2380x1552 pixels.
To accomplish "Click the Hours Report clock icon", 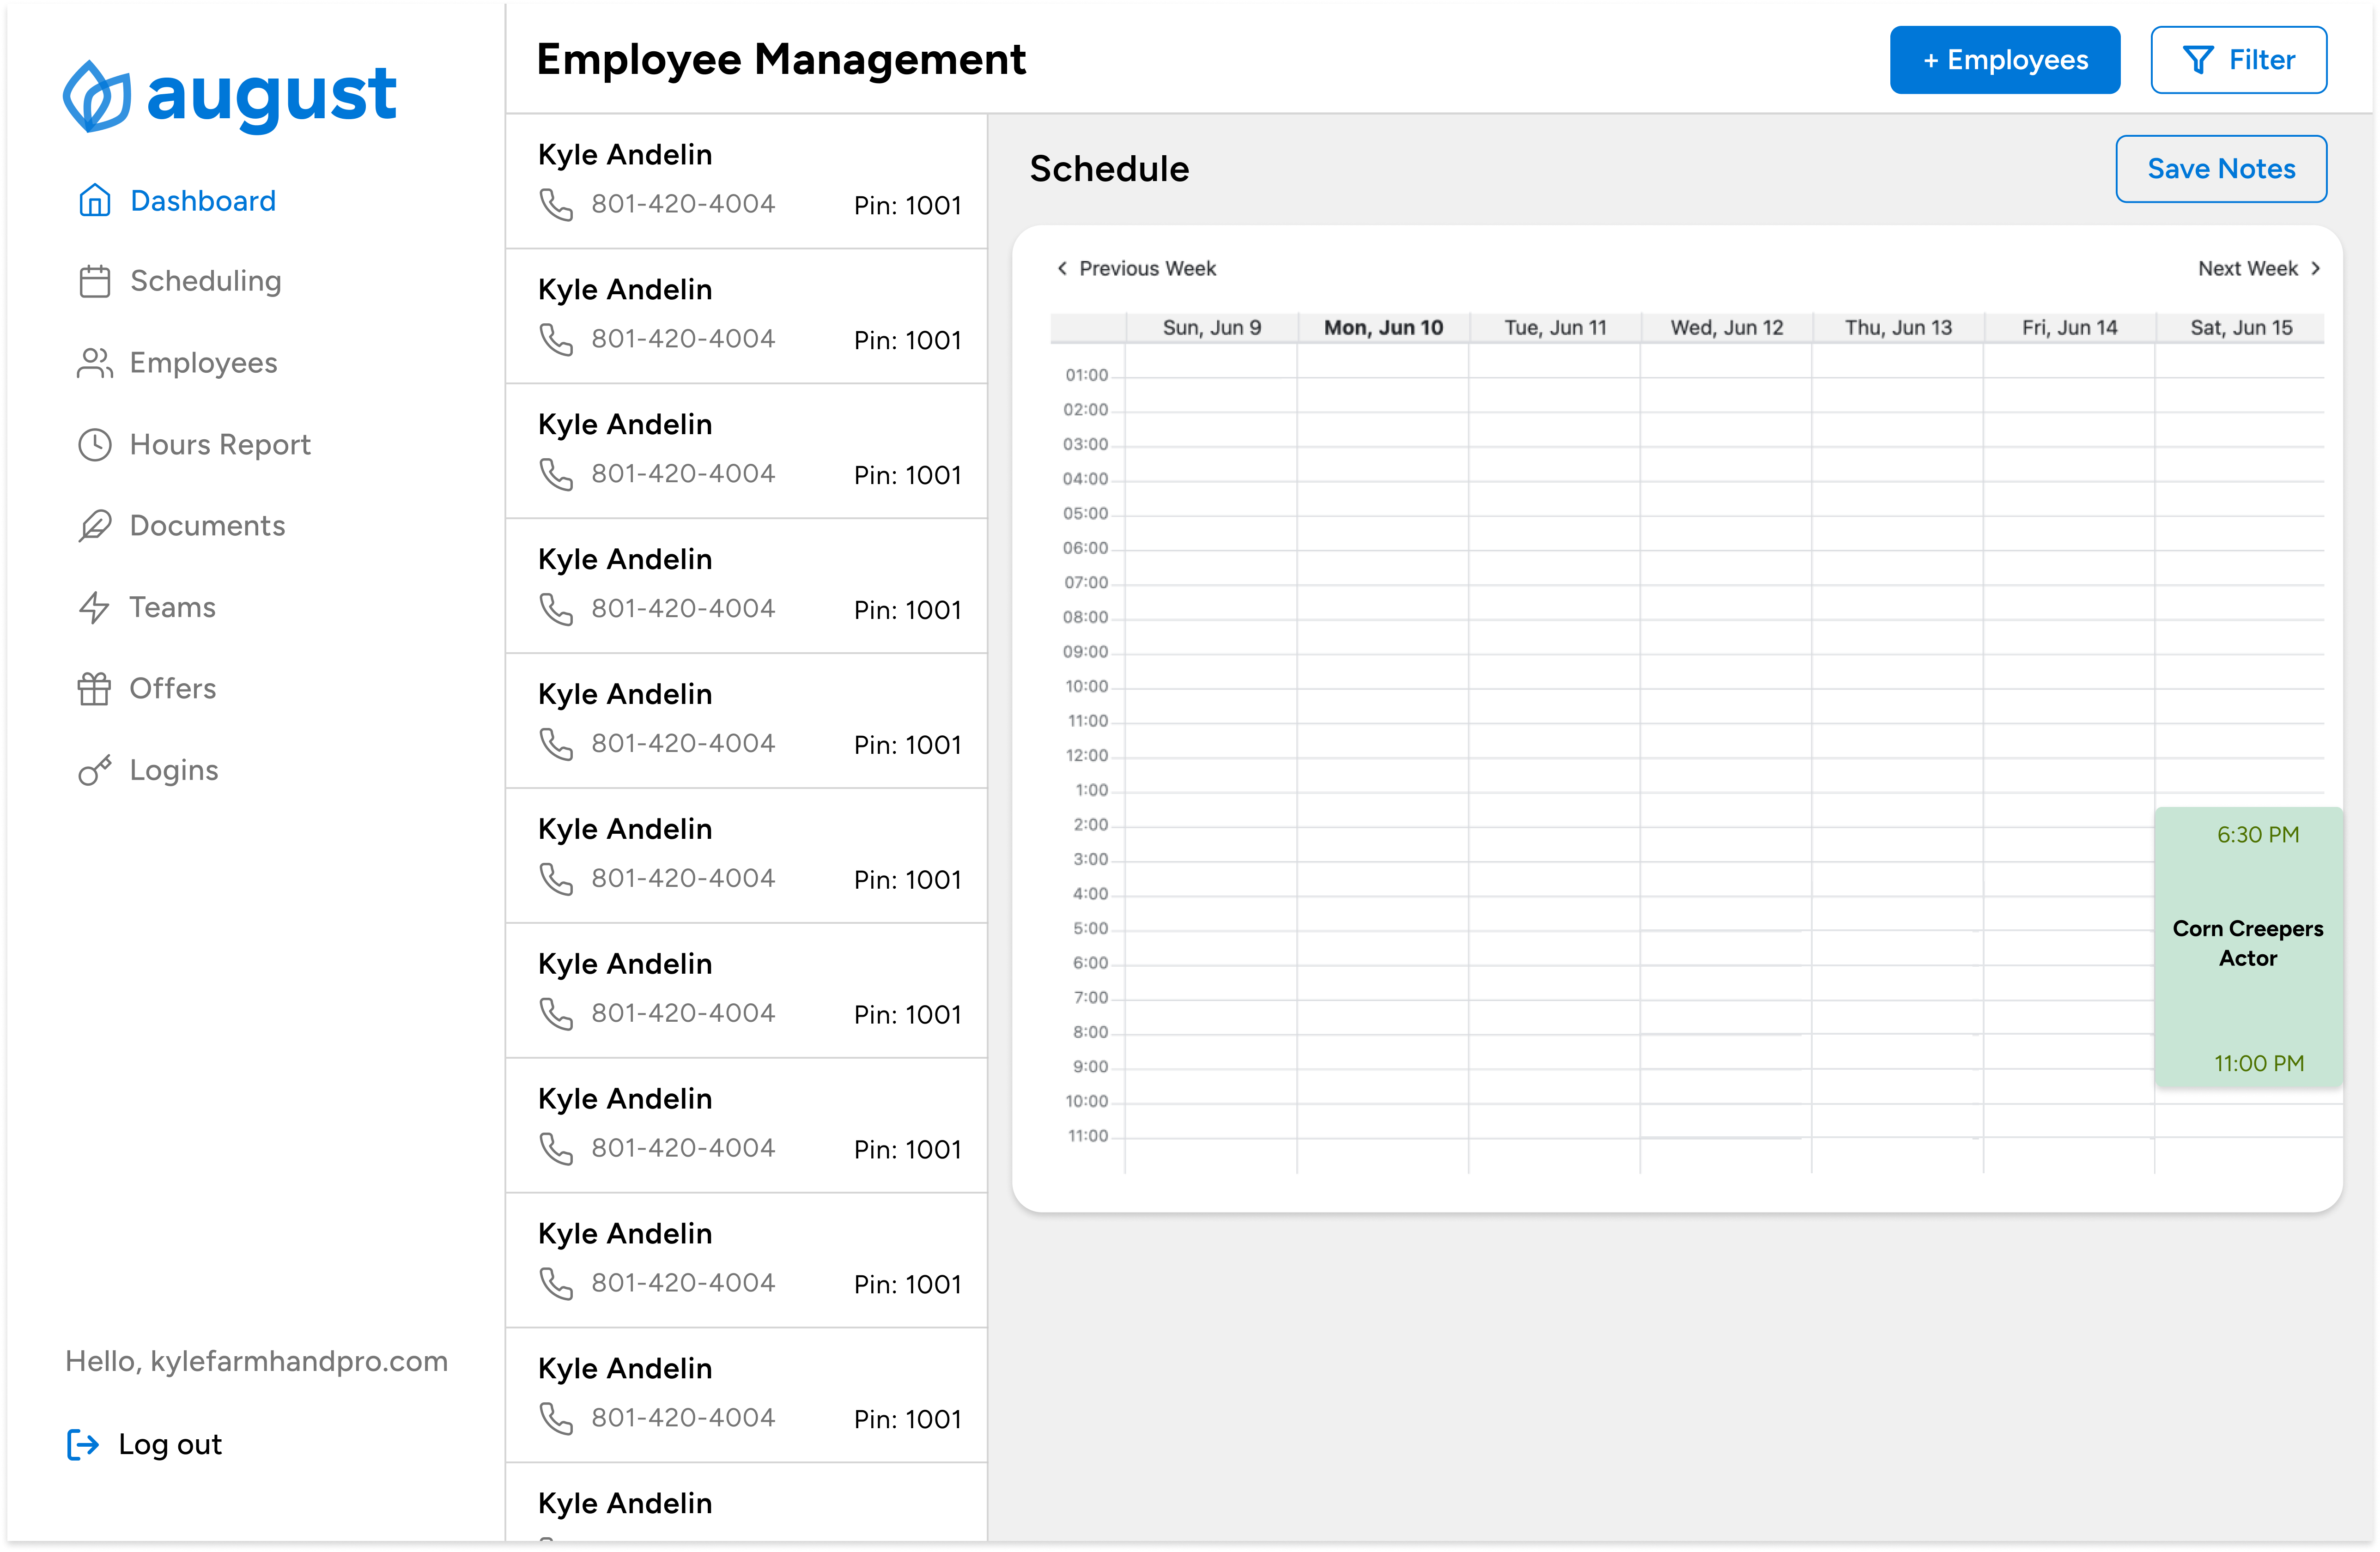I will click(95, 445).
